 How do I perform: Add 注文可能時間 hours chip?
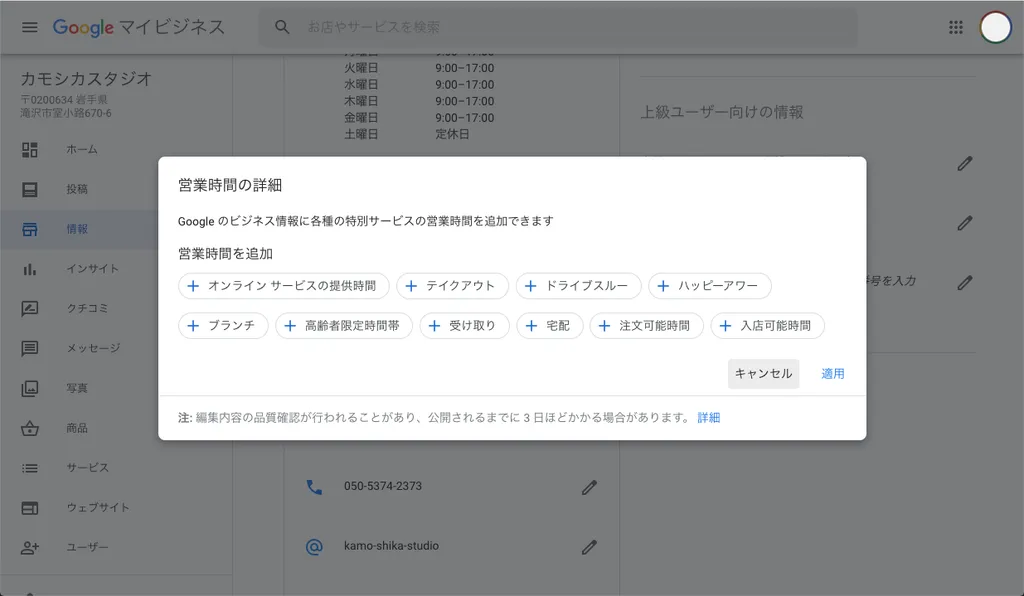(x=647, y=326)
